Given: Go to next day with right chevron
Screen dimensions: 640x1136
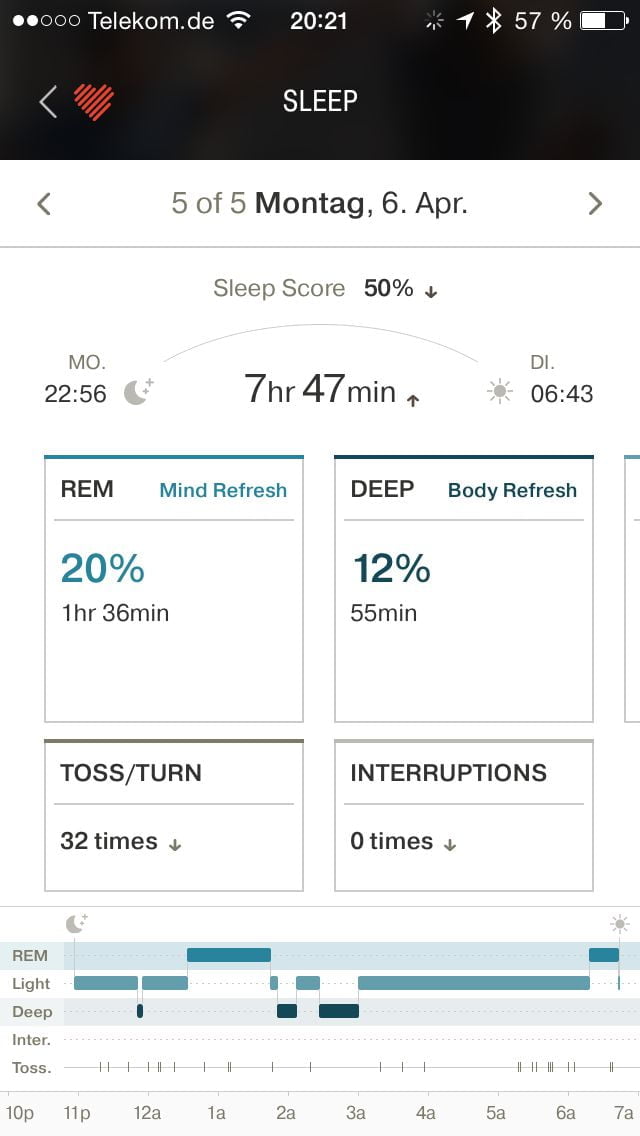Looking at the screenshot, I should pos(595,204).
